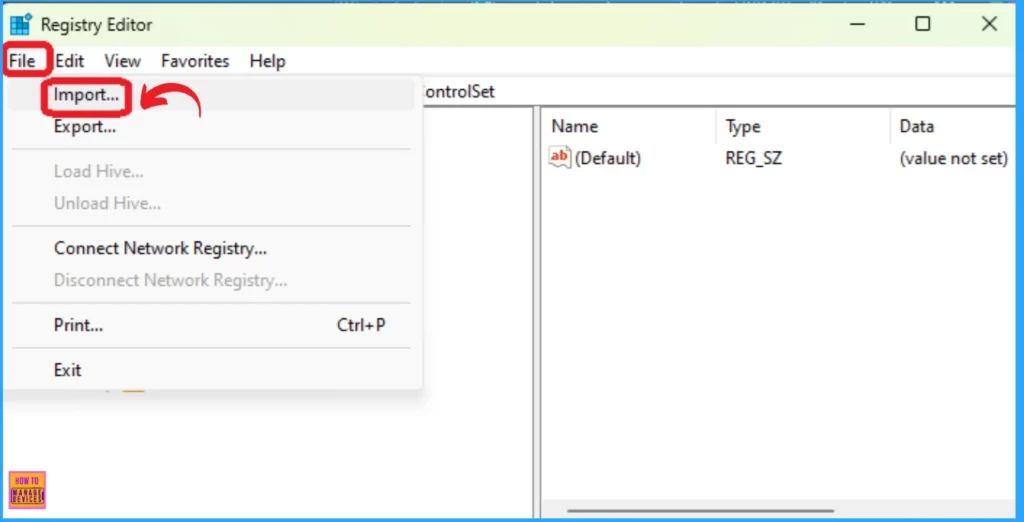Click the (Default) string value icon
Image resolution: width=1024 pixels, height=522 pixels.
coord(560,157)
